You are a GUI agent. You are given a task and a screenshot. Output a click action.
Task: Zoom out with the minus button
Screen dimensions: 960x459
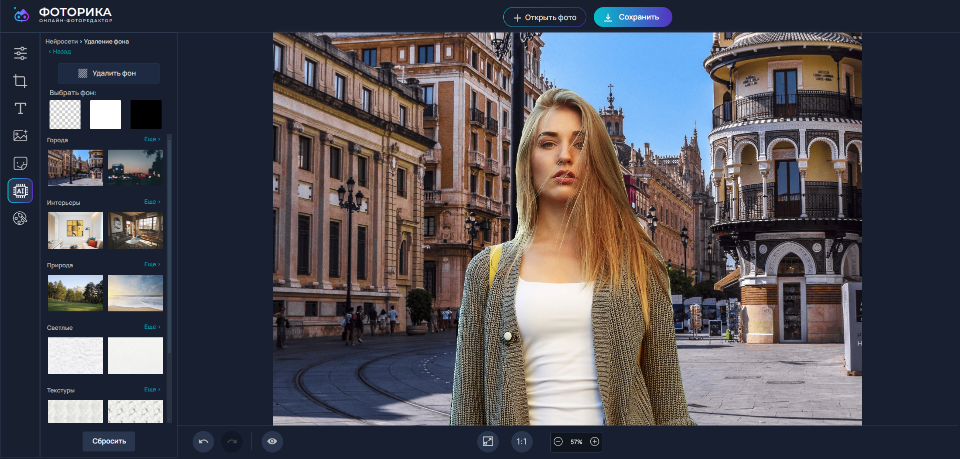[558, 441]
